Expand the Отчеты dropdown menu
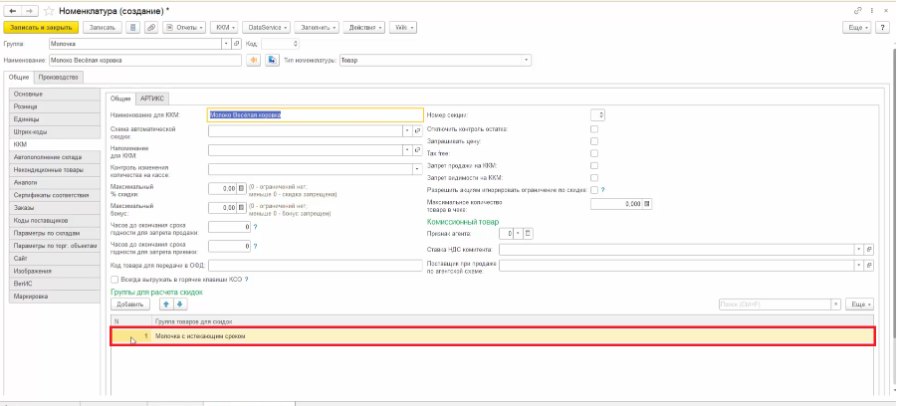 pos(185,28)
